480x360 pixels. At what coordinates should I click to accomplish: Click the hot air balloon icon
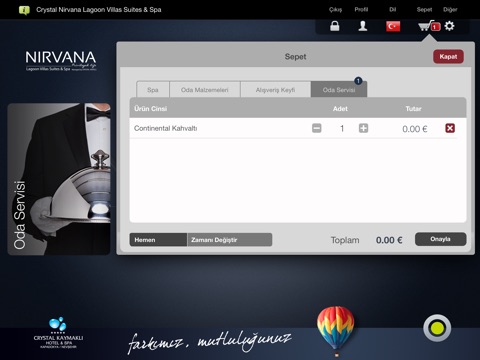(x=336, y=330)
